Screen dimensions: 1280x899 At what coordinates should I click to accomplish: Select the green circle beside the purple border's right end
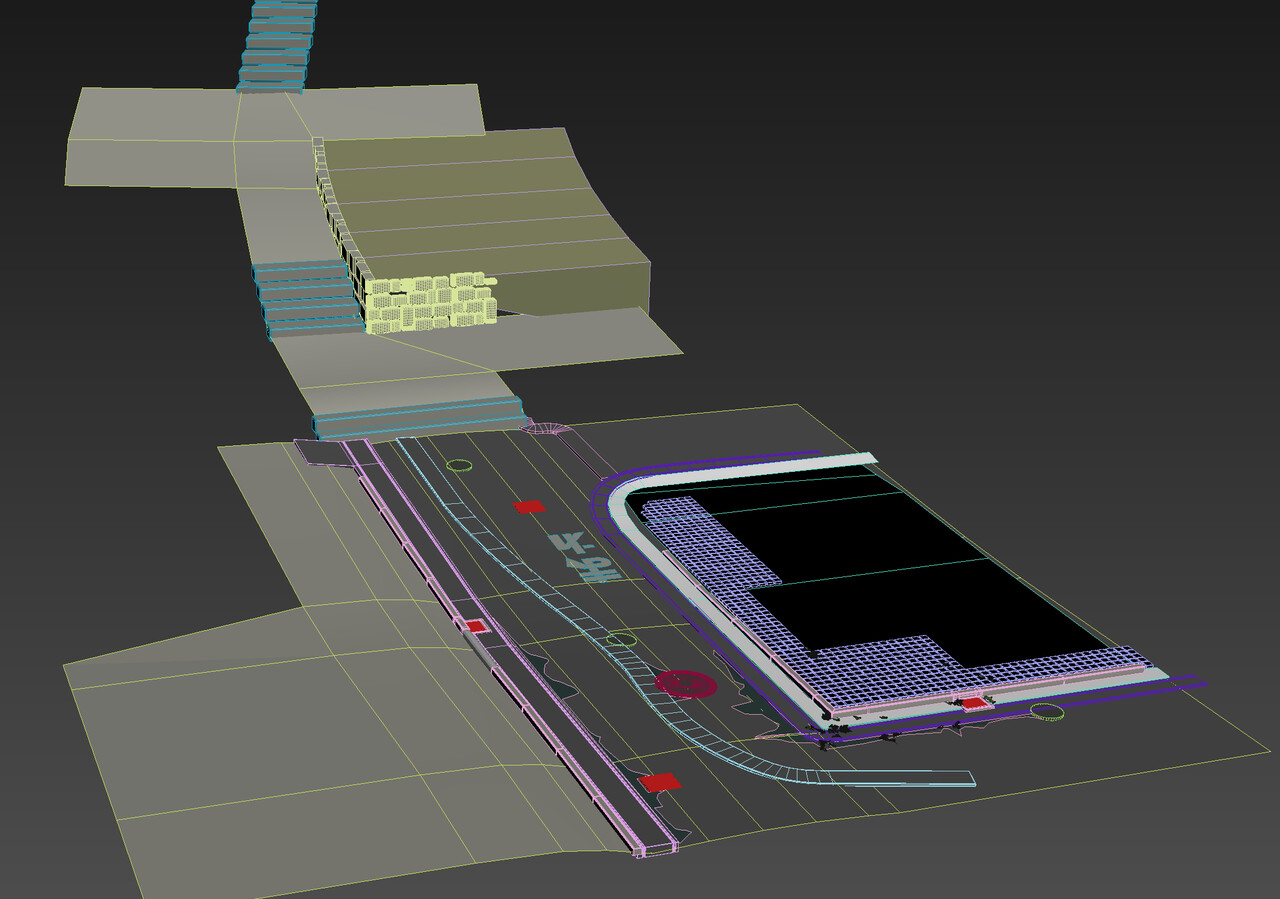(1047, 711)
